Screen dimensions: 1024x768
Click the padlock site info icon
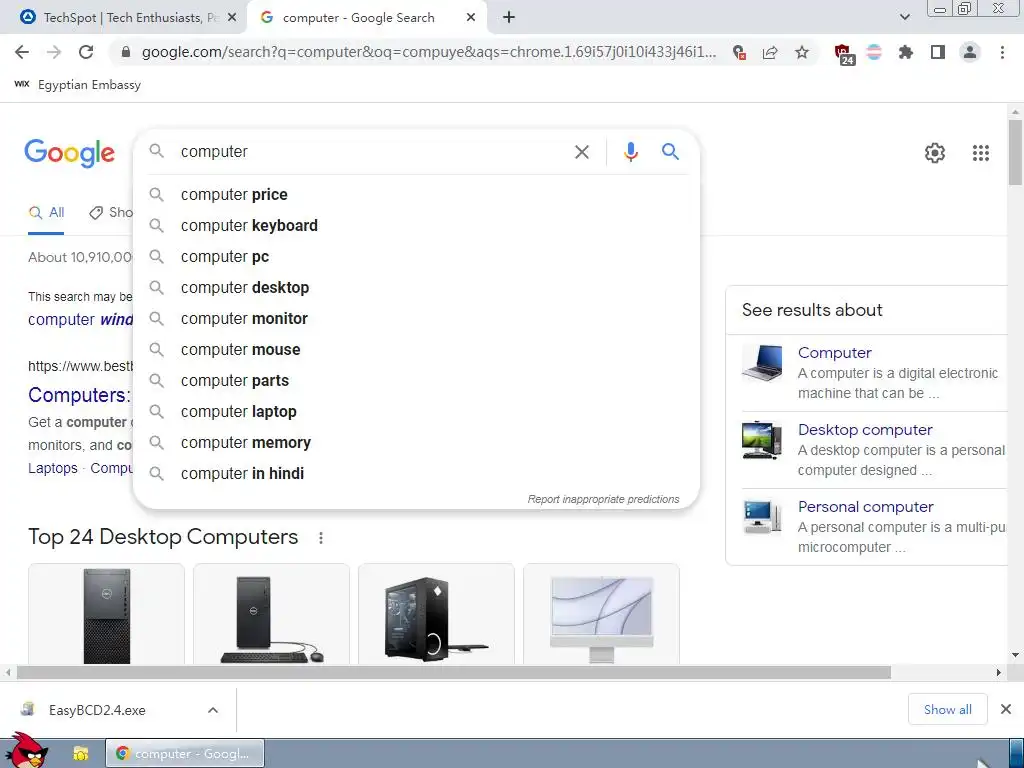(126, 52)
